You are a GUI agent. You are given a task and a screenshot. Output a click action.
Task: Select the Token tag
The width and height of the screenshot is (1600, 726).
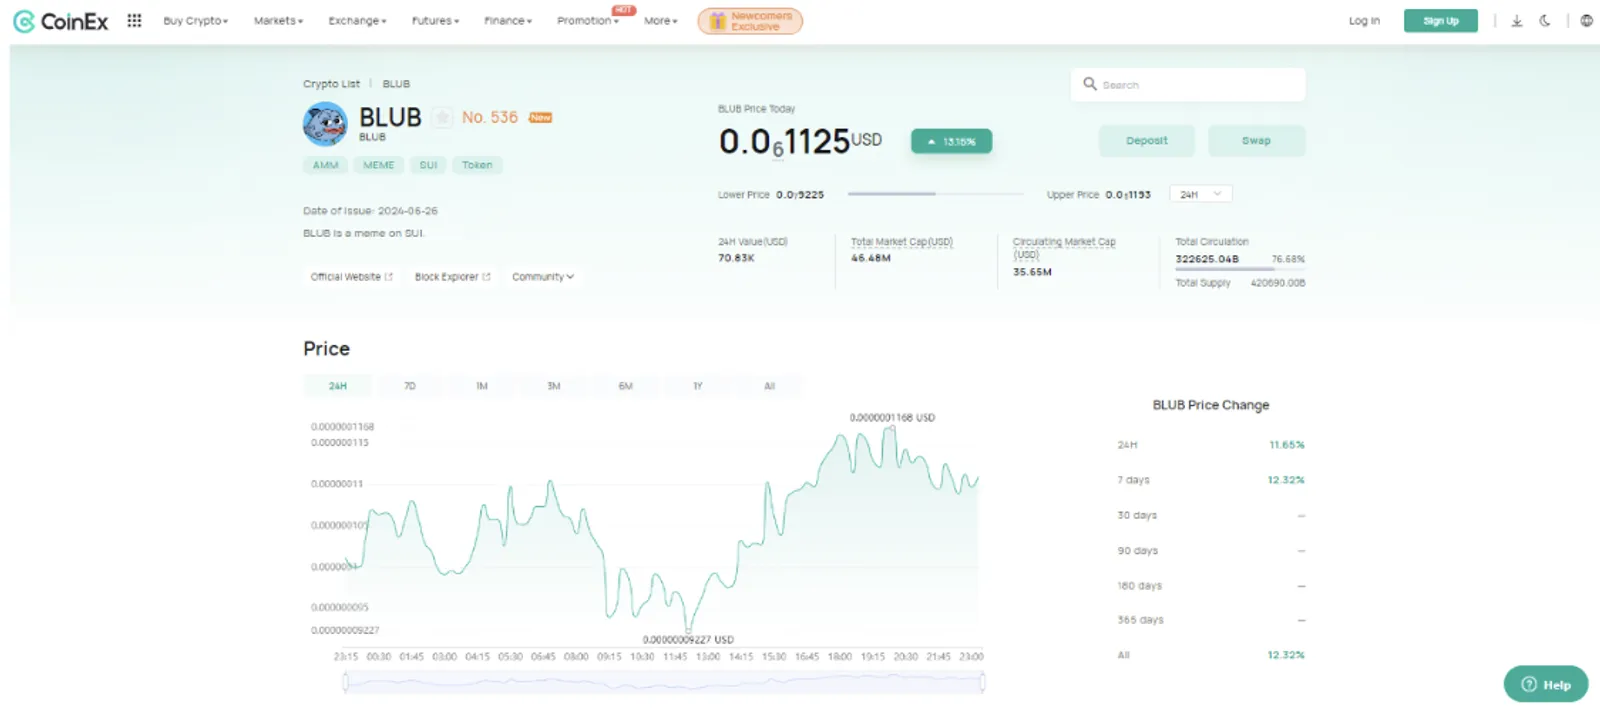coord(477,165)
